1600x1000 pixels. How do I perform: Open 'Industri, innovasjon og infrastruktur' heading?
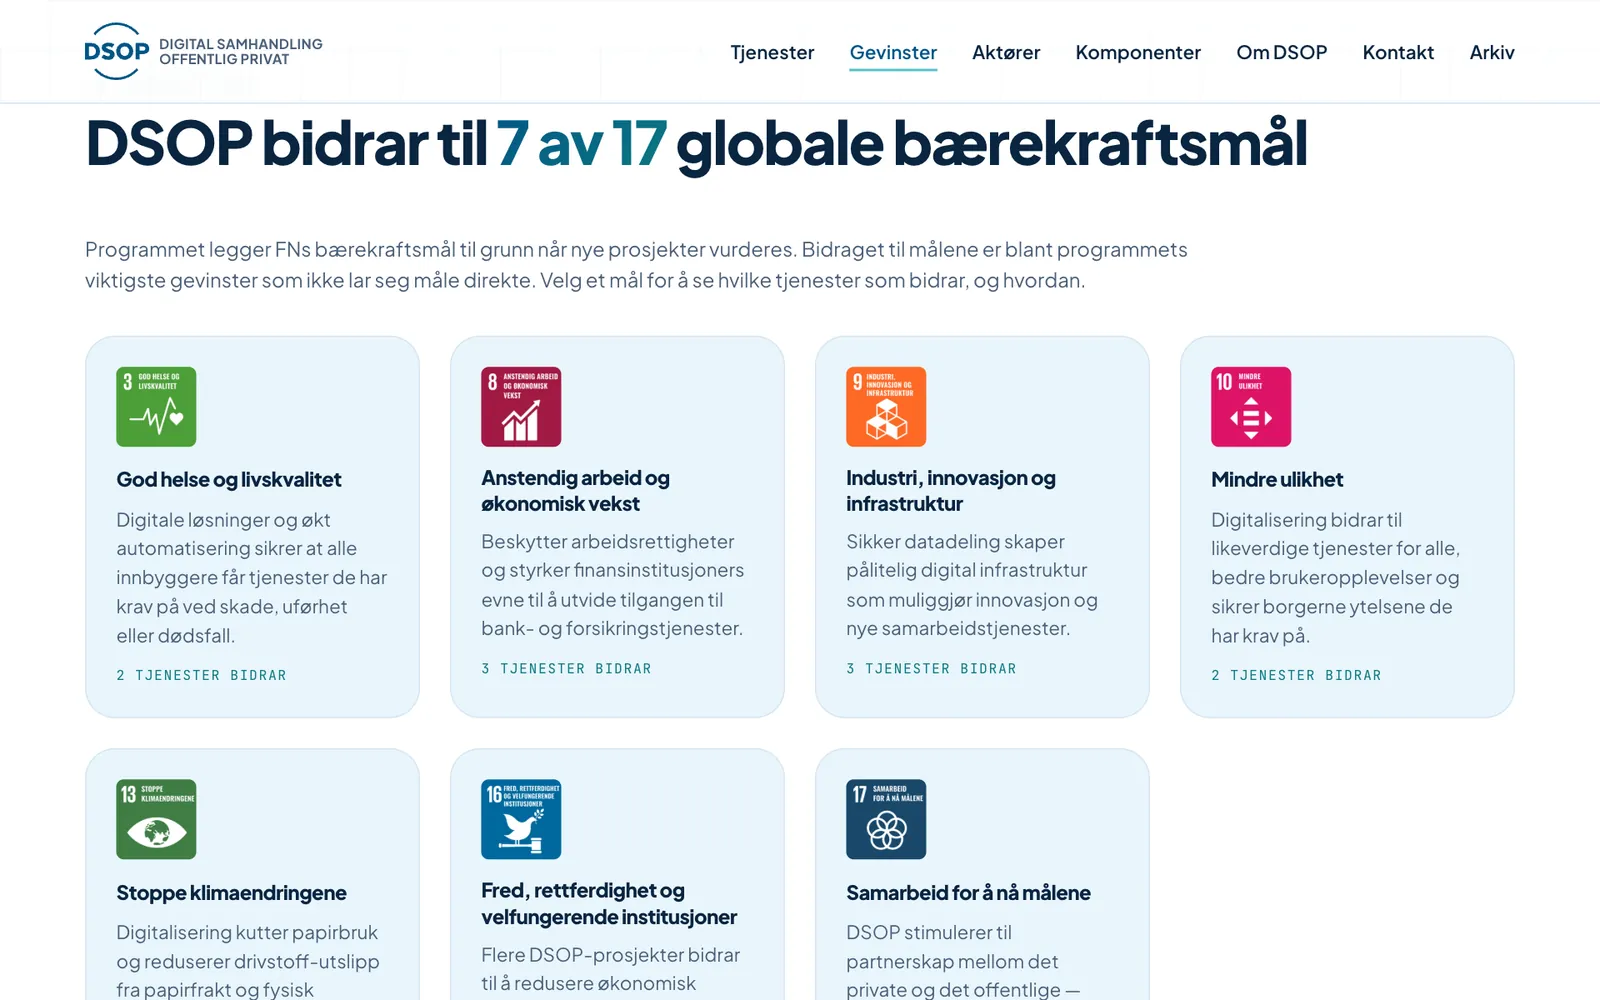(951, 491)
